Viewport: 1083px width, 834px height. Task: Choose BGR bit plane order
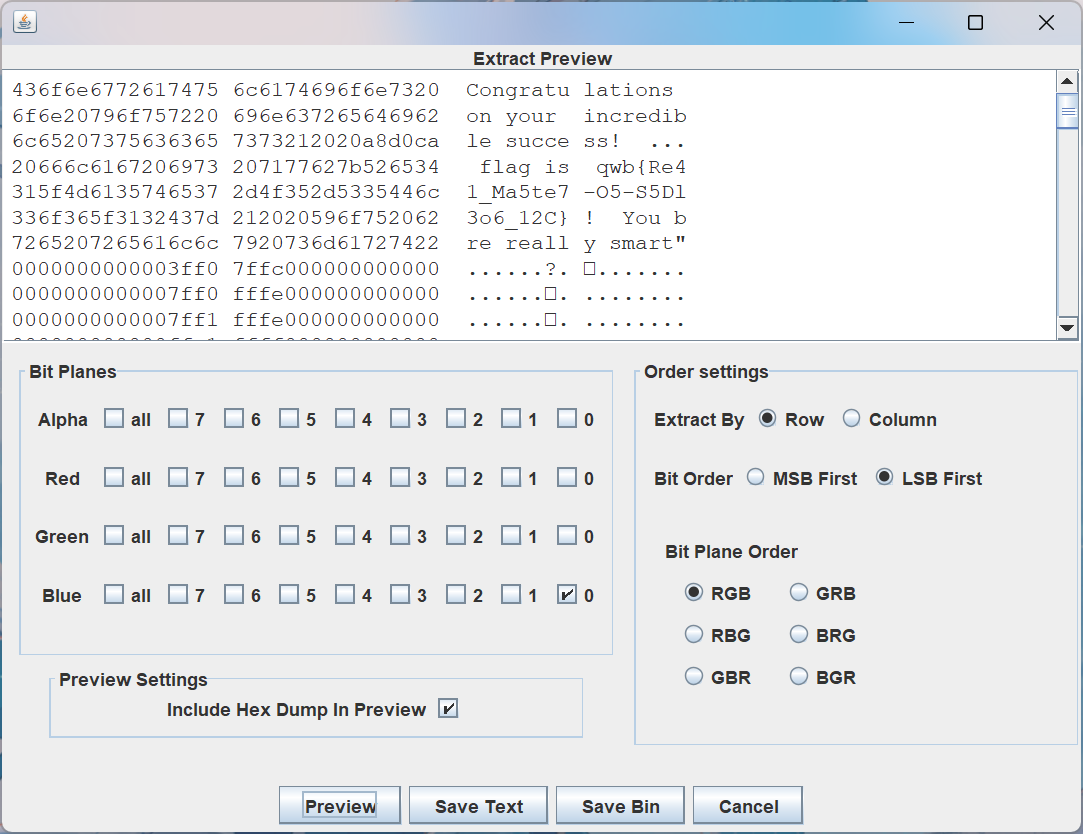(799, 677)
